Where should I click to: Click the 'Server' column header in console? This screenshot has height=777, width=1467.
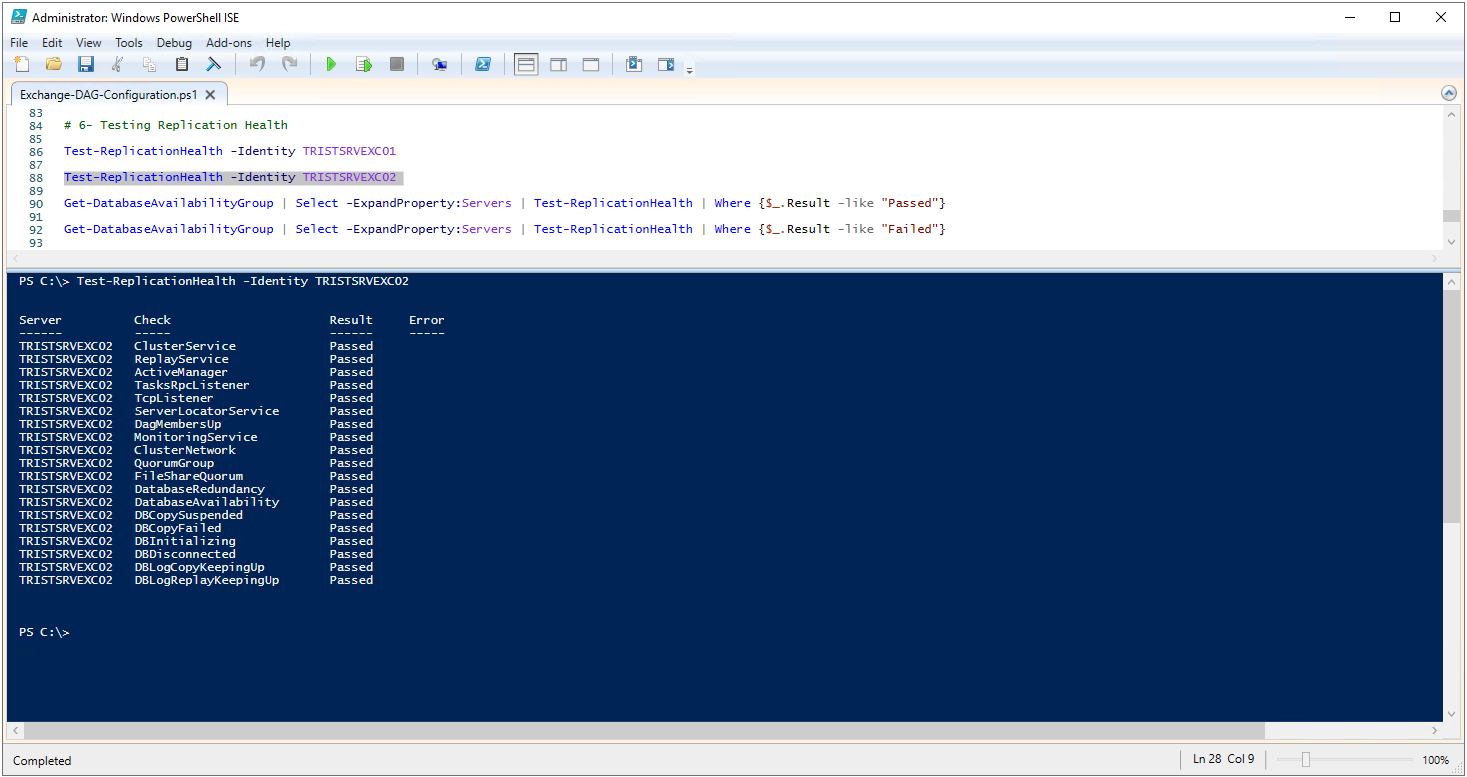pos(40,320)
